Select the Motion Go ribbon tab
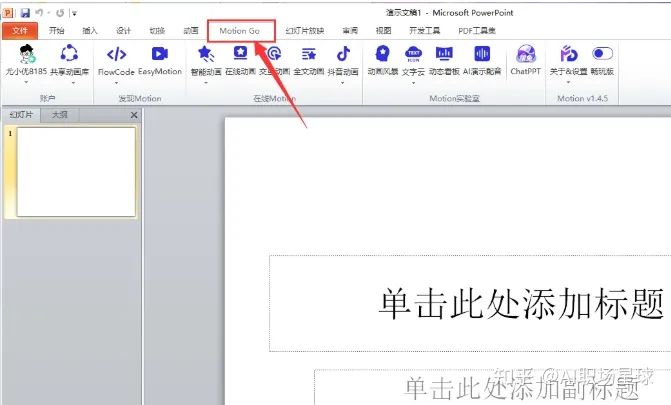 point(240,31)
